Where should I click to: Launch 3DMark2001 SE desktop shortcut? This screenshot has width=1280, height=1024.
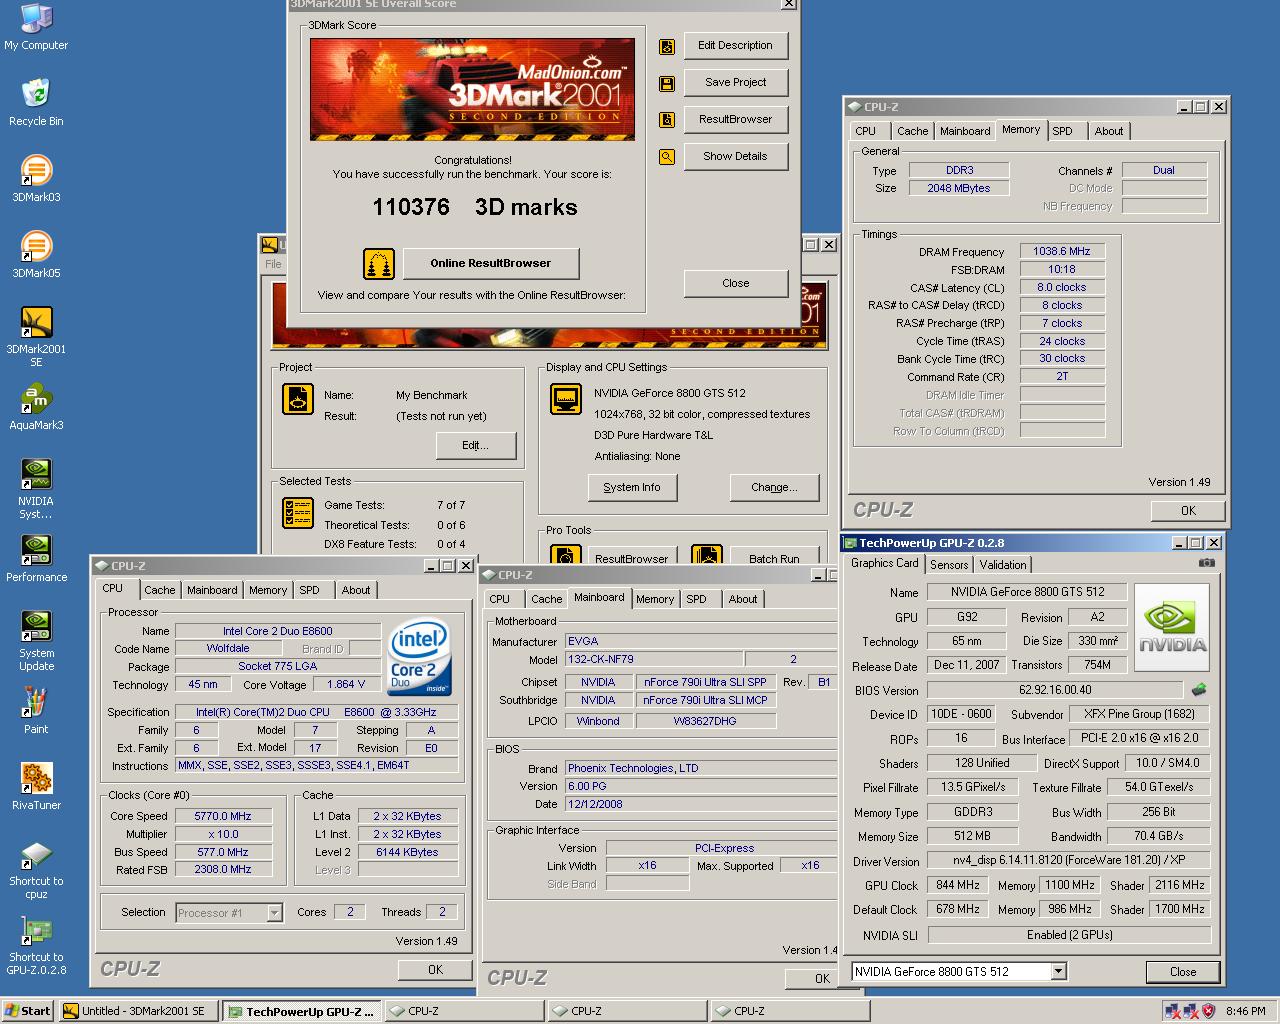pyautogui.click(x=36, y=337)
